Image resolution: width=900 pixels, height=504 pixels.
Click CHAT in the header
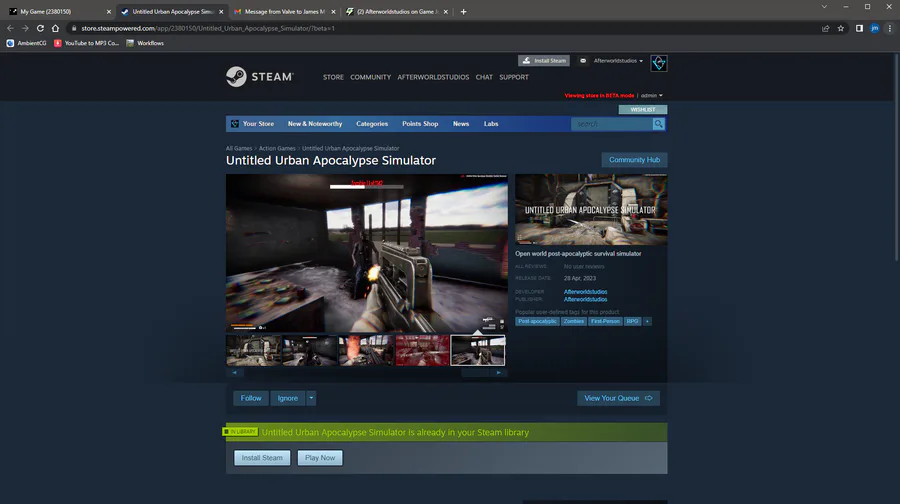(484, 77)
